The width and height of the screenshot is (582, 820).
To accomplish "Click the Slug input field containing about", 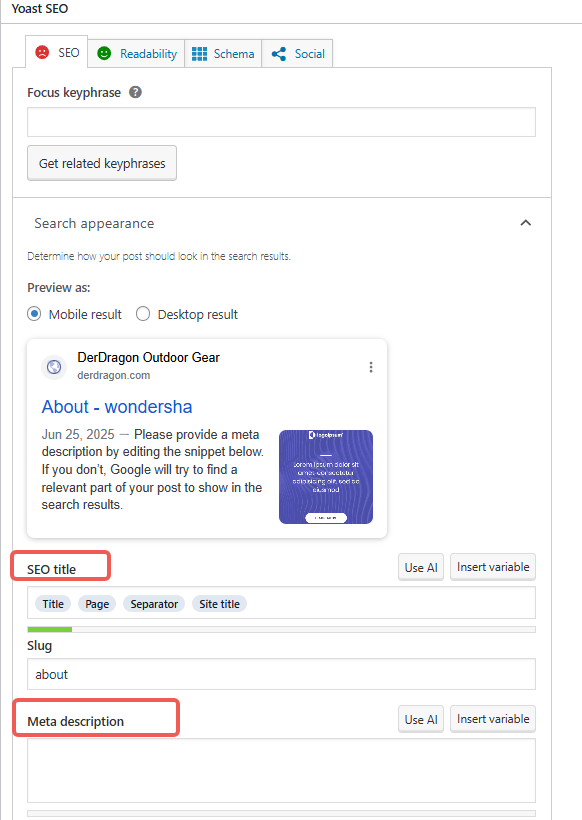I will point(281,674).
